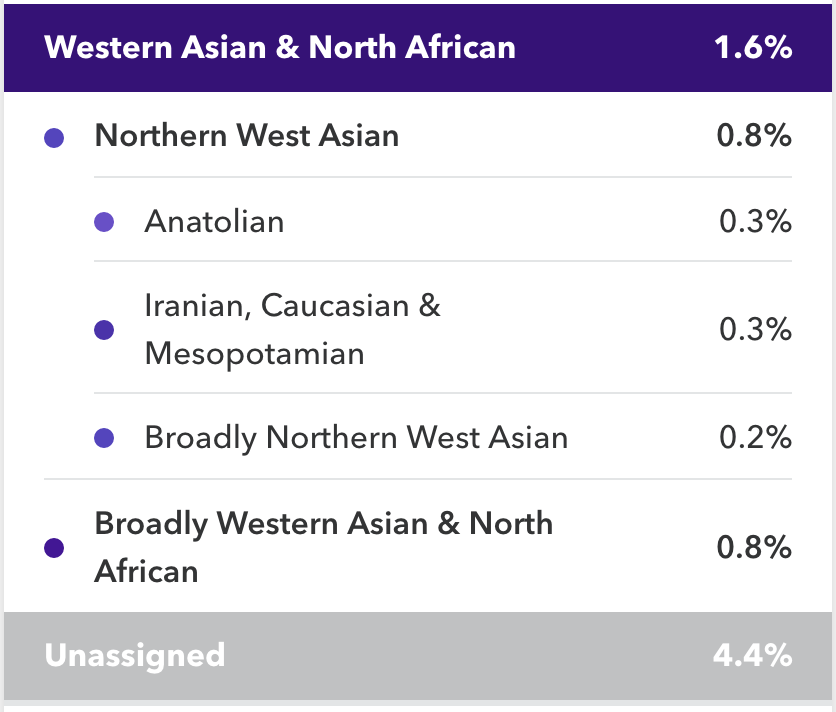Click 0.8% beside Broadly Western Asian
This screenshot has height=712, width=836.
pos(754,547)
